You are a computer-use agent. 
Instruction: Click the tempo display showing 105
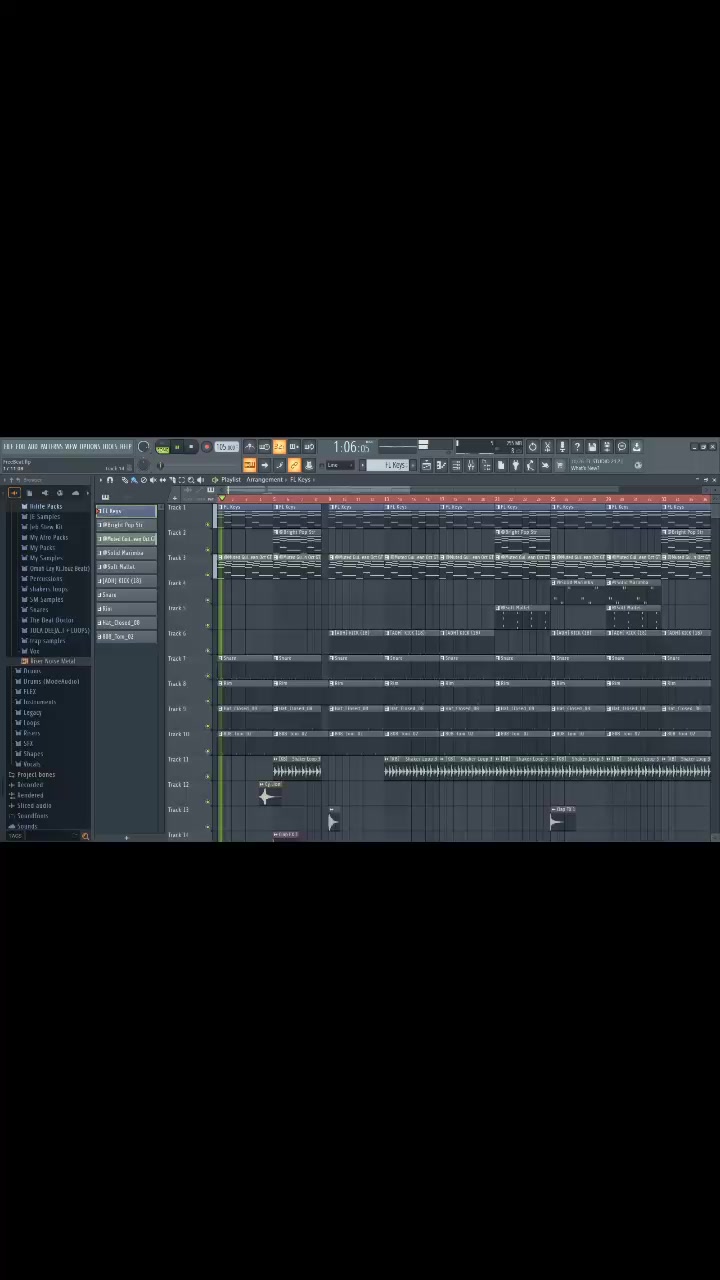coord(226,447)
